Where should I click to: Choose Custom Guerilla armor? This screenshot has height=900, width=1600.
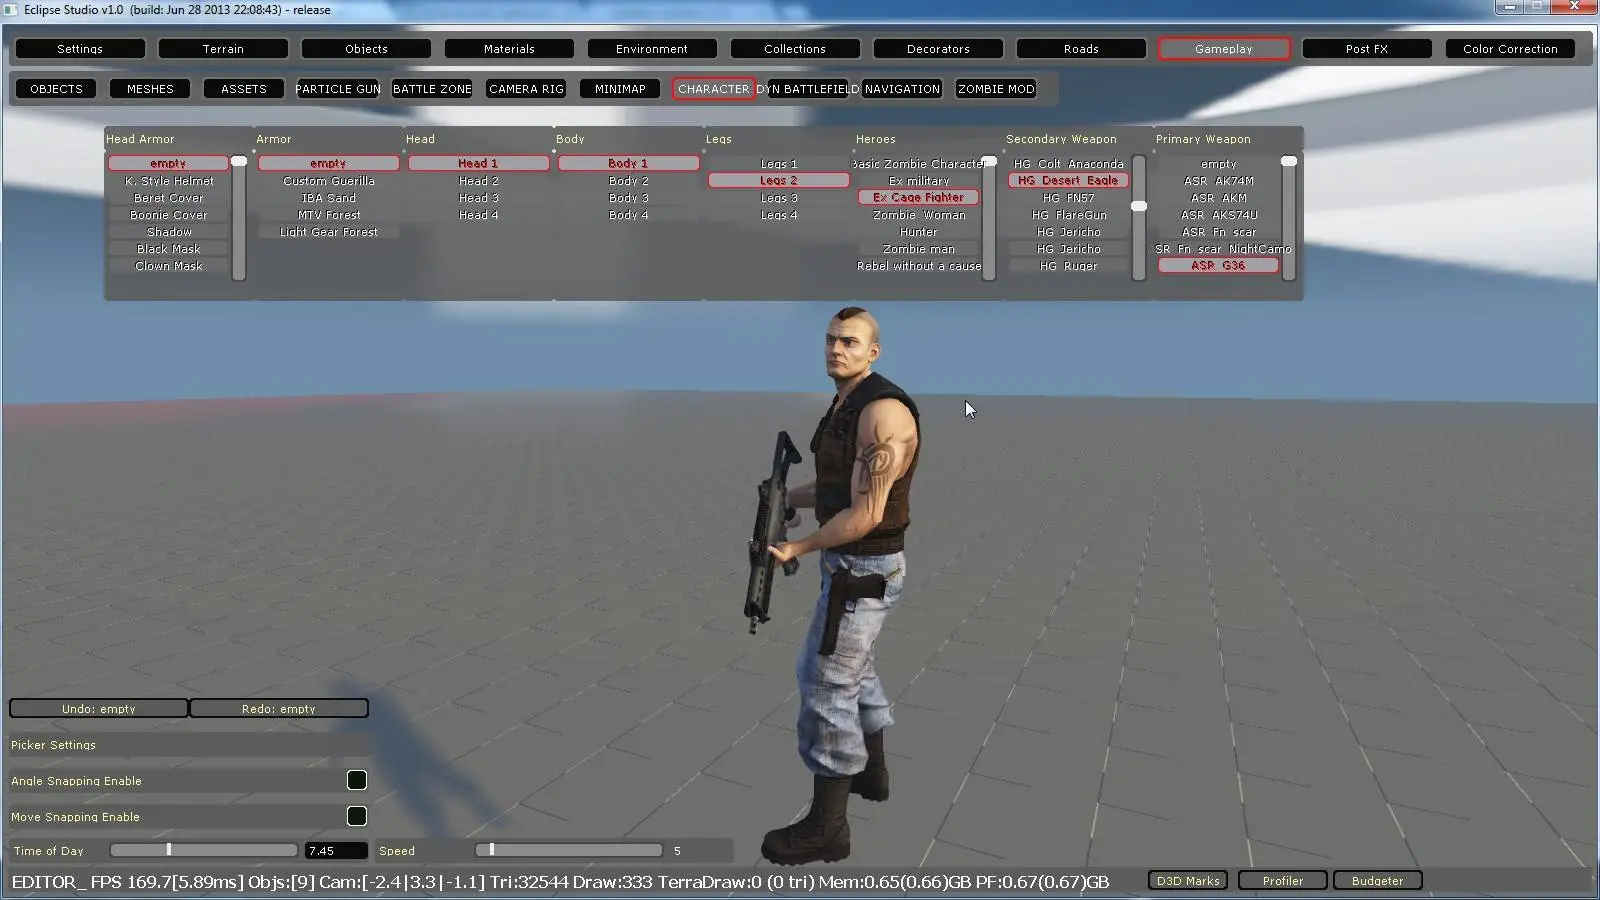pyautogui.click(x=329, y=181)
